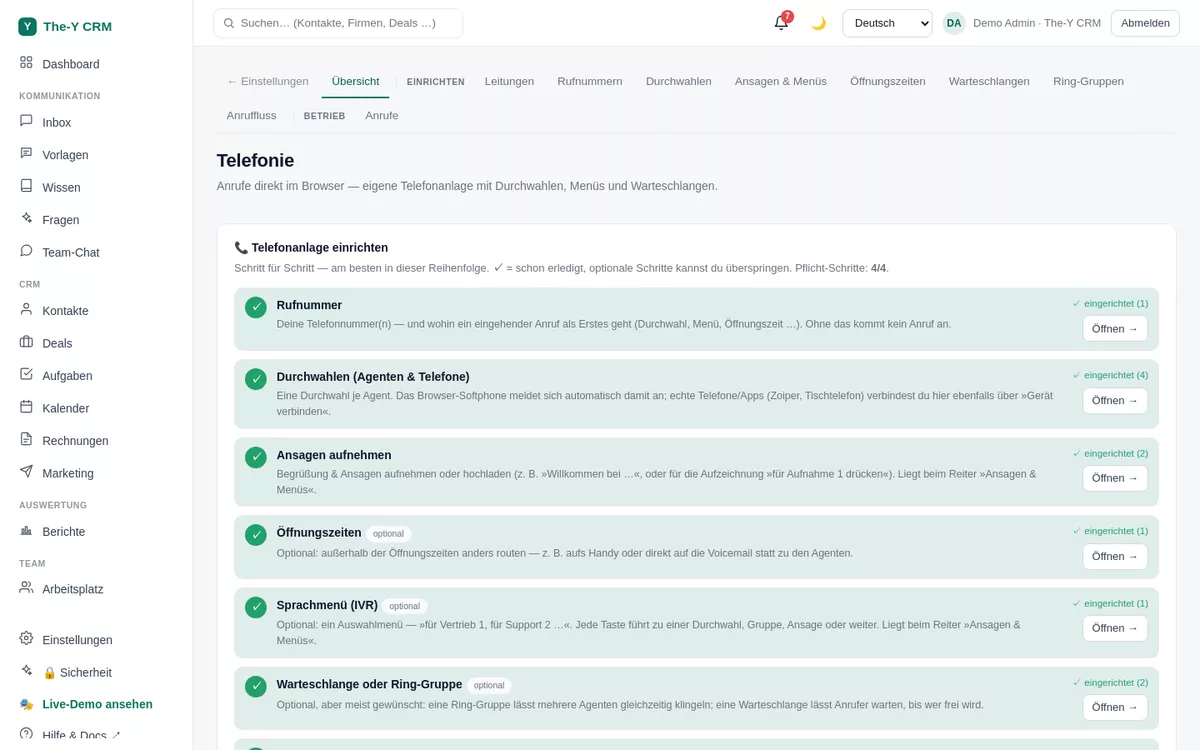Switch to the Durchwahlen tab
1200x750 pixels.
(x=679, y=81)
